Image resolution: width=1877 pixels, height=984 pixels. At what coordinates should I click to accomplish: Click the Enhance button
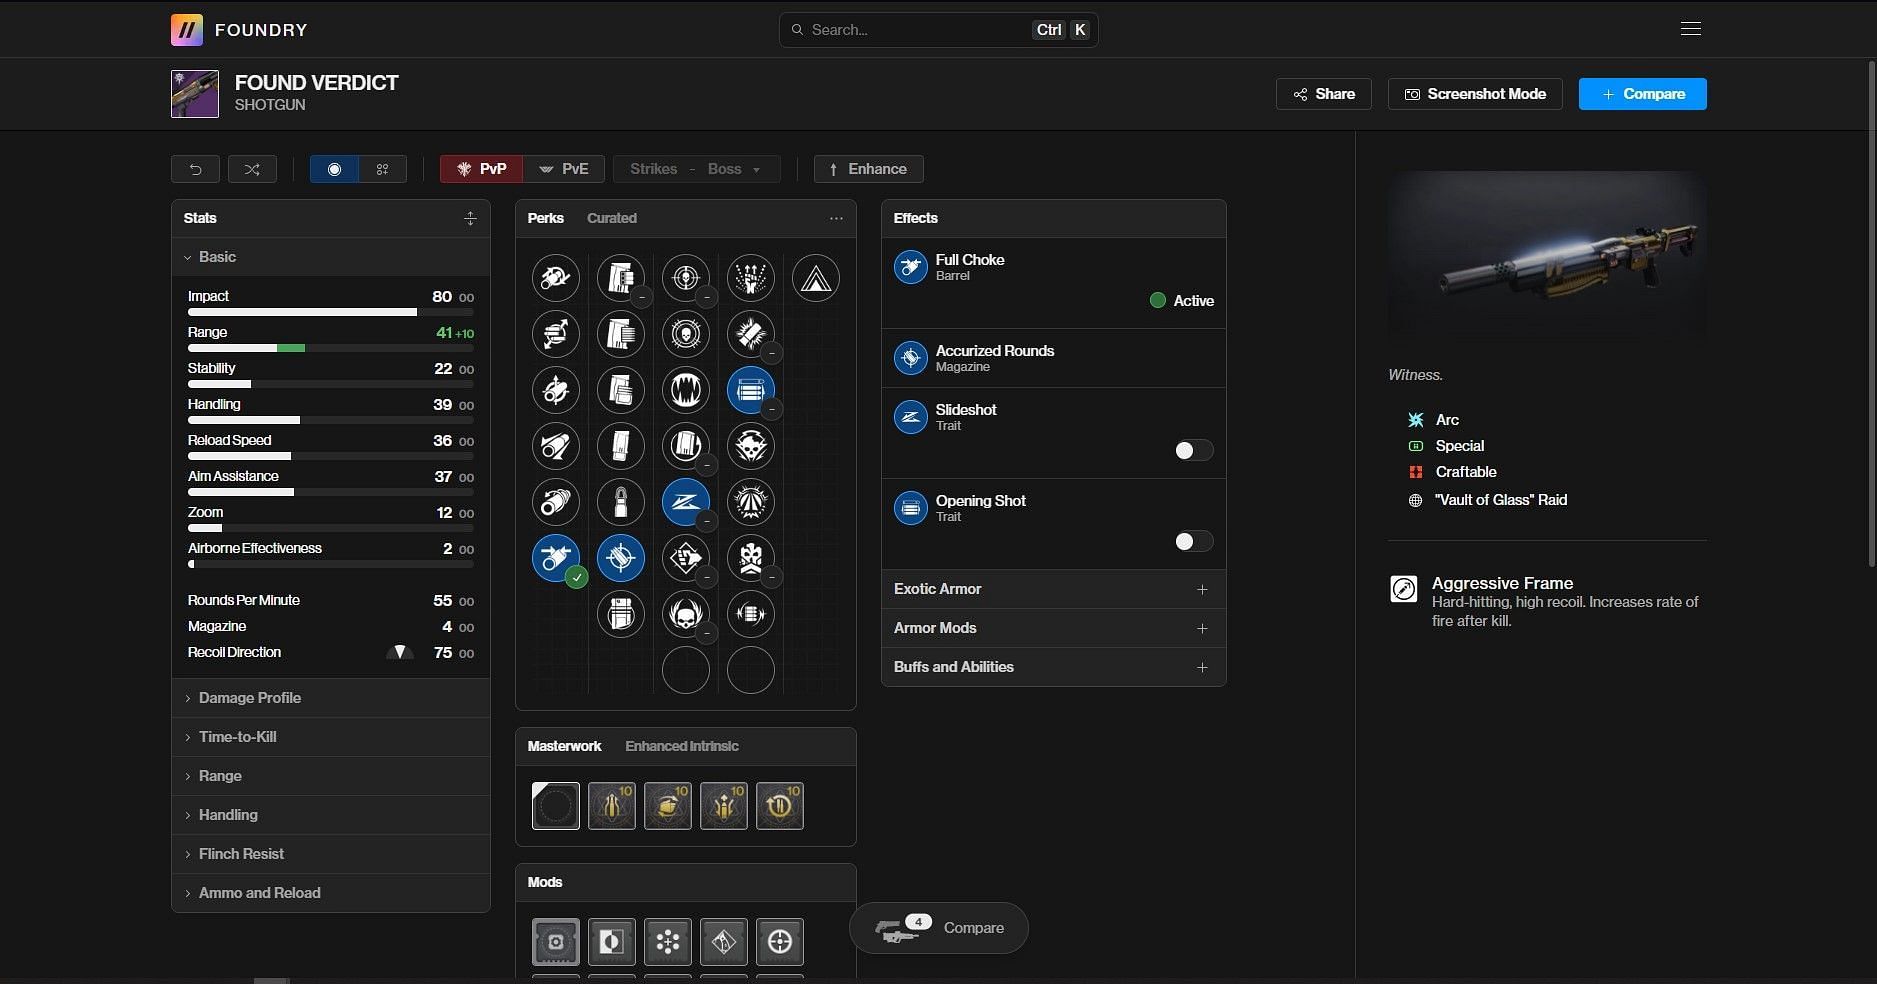(868, 169)
